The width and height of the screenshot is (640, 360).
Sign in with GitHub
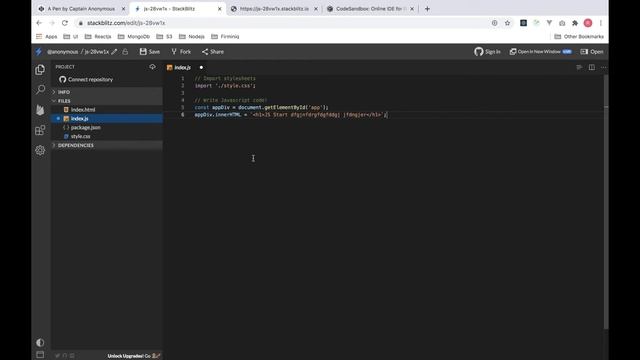487,52
